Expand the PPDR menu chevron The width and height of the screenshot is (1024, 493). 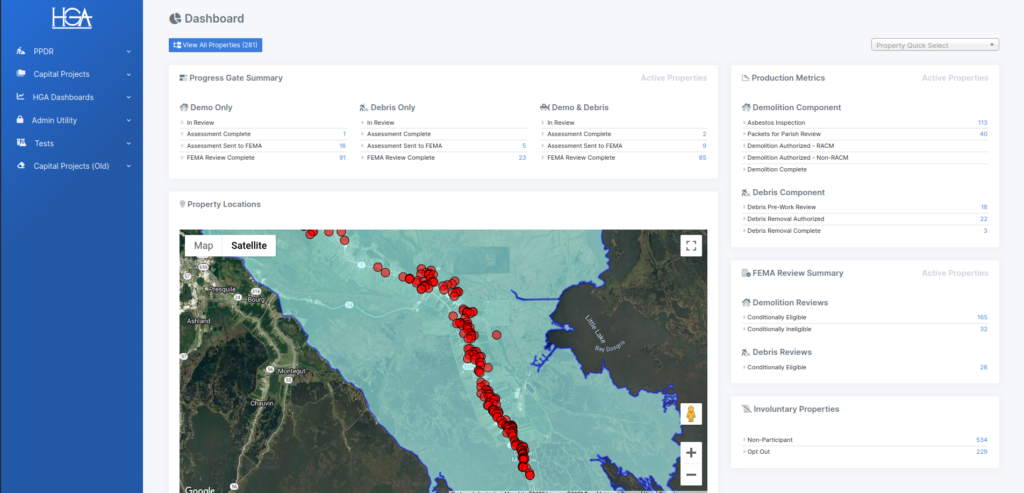pyautogui.click(x=129, y=51)
